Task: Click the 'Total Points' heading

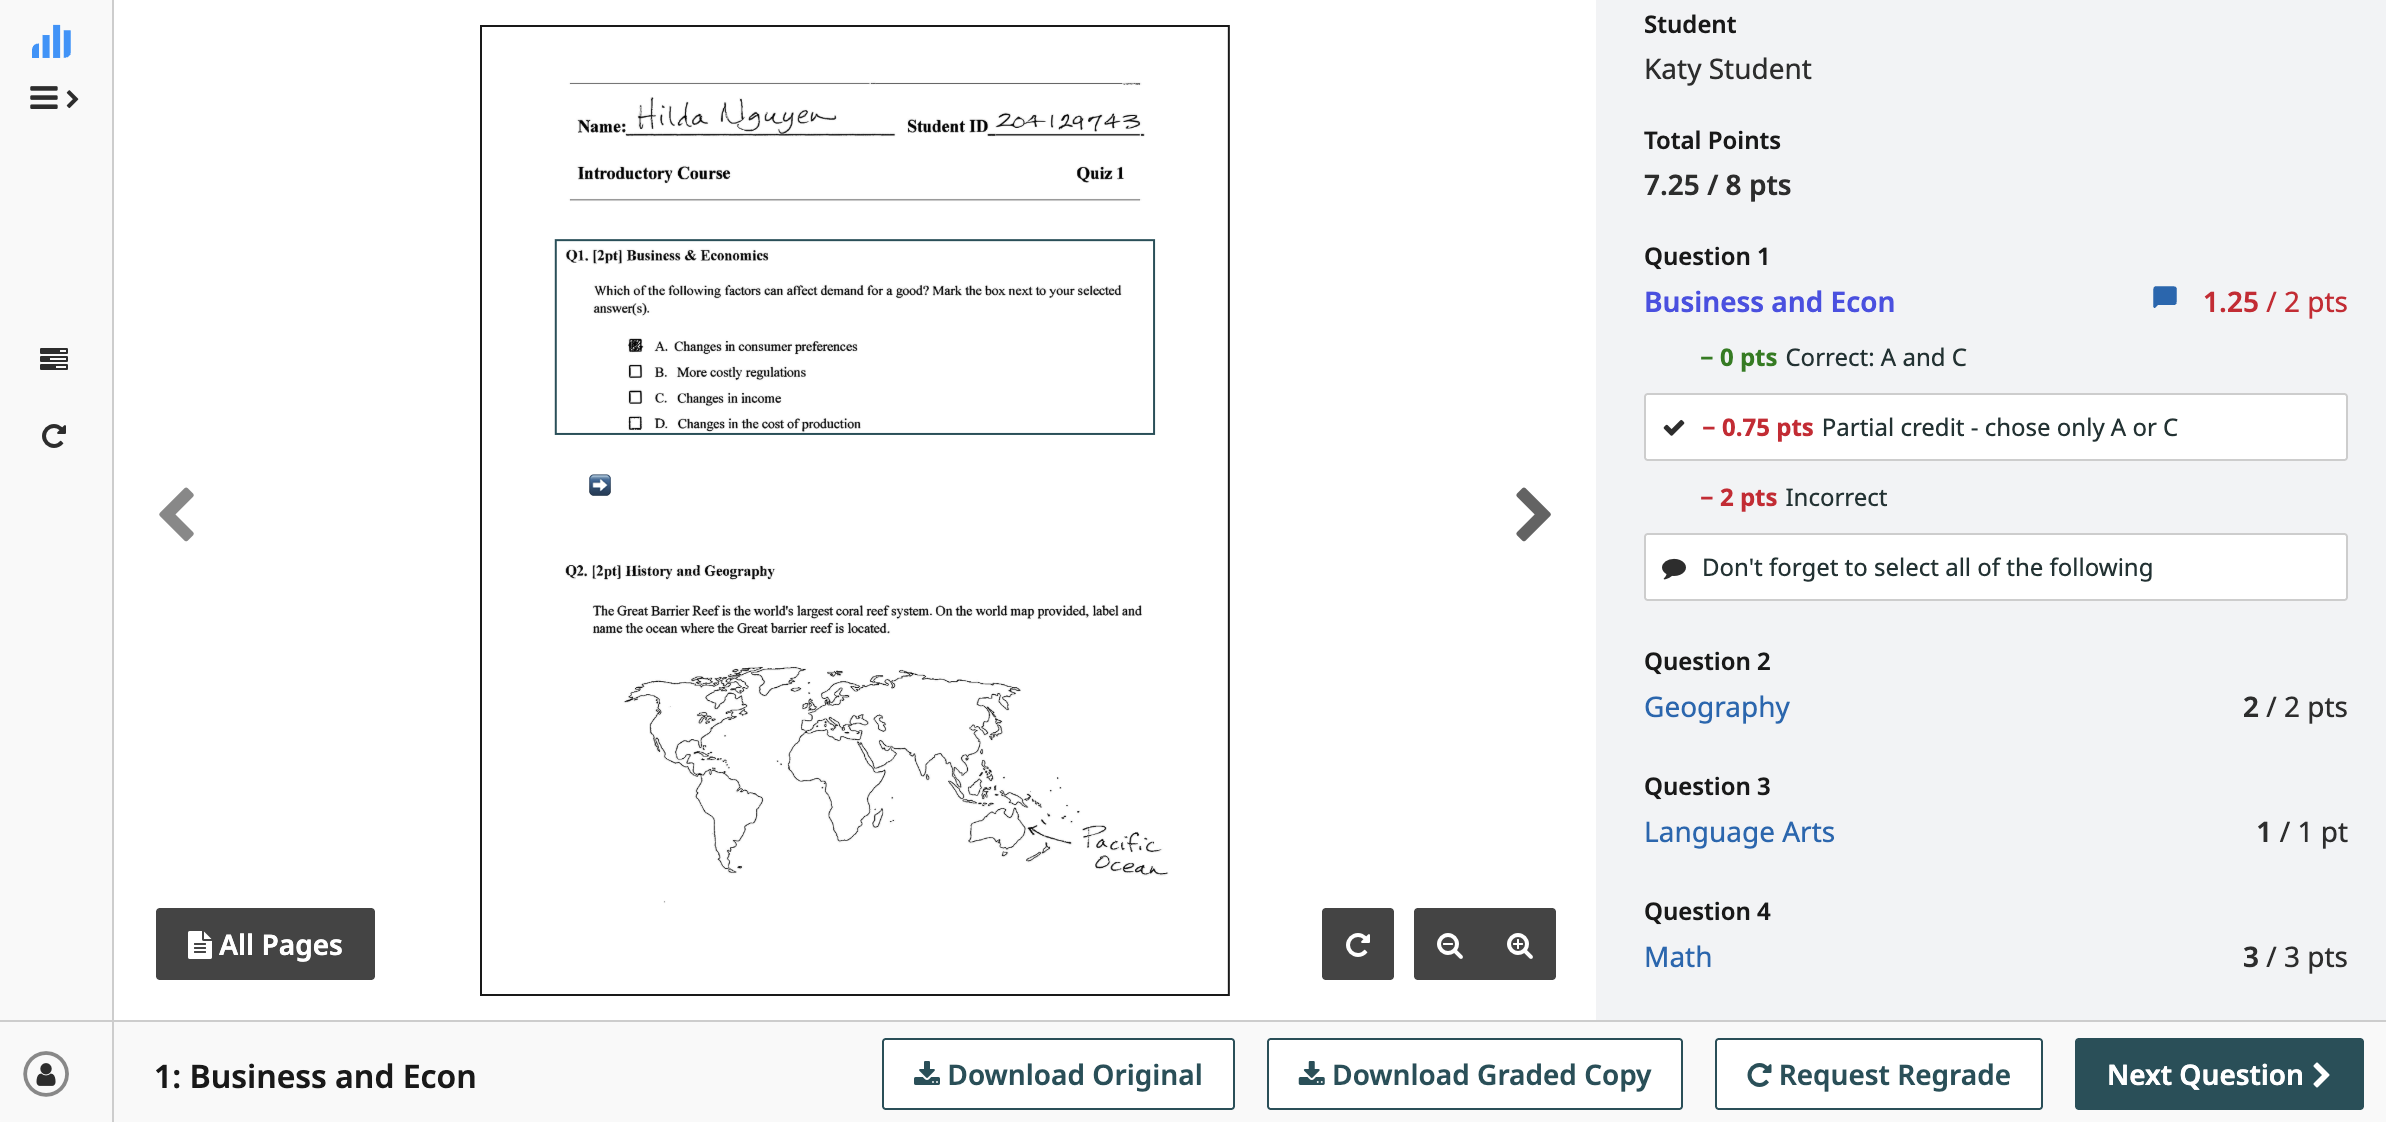Action: pyautogui.click(x=1712, y=140)
